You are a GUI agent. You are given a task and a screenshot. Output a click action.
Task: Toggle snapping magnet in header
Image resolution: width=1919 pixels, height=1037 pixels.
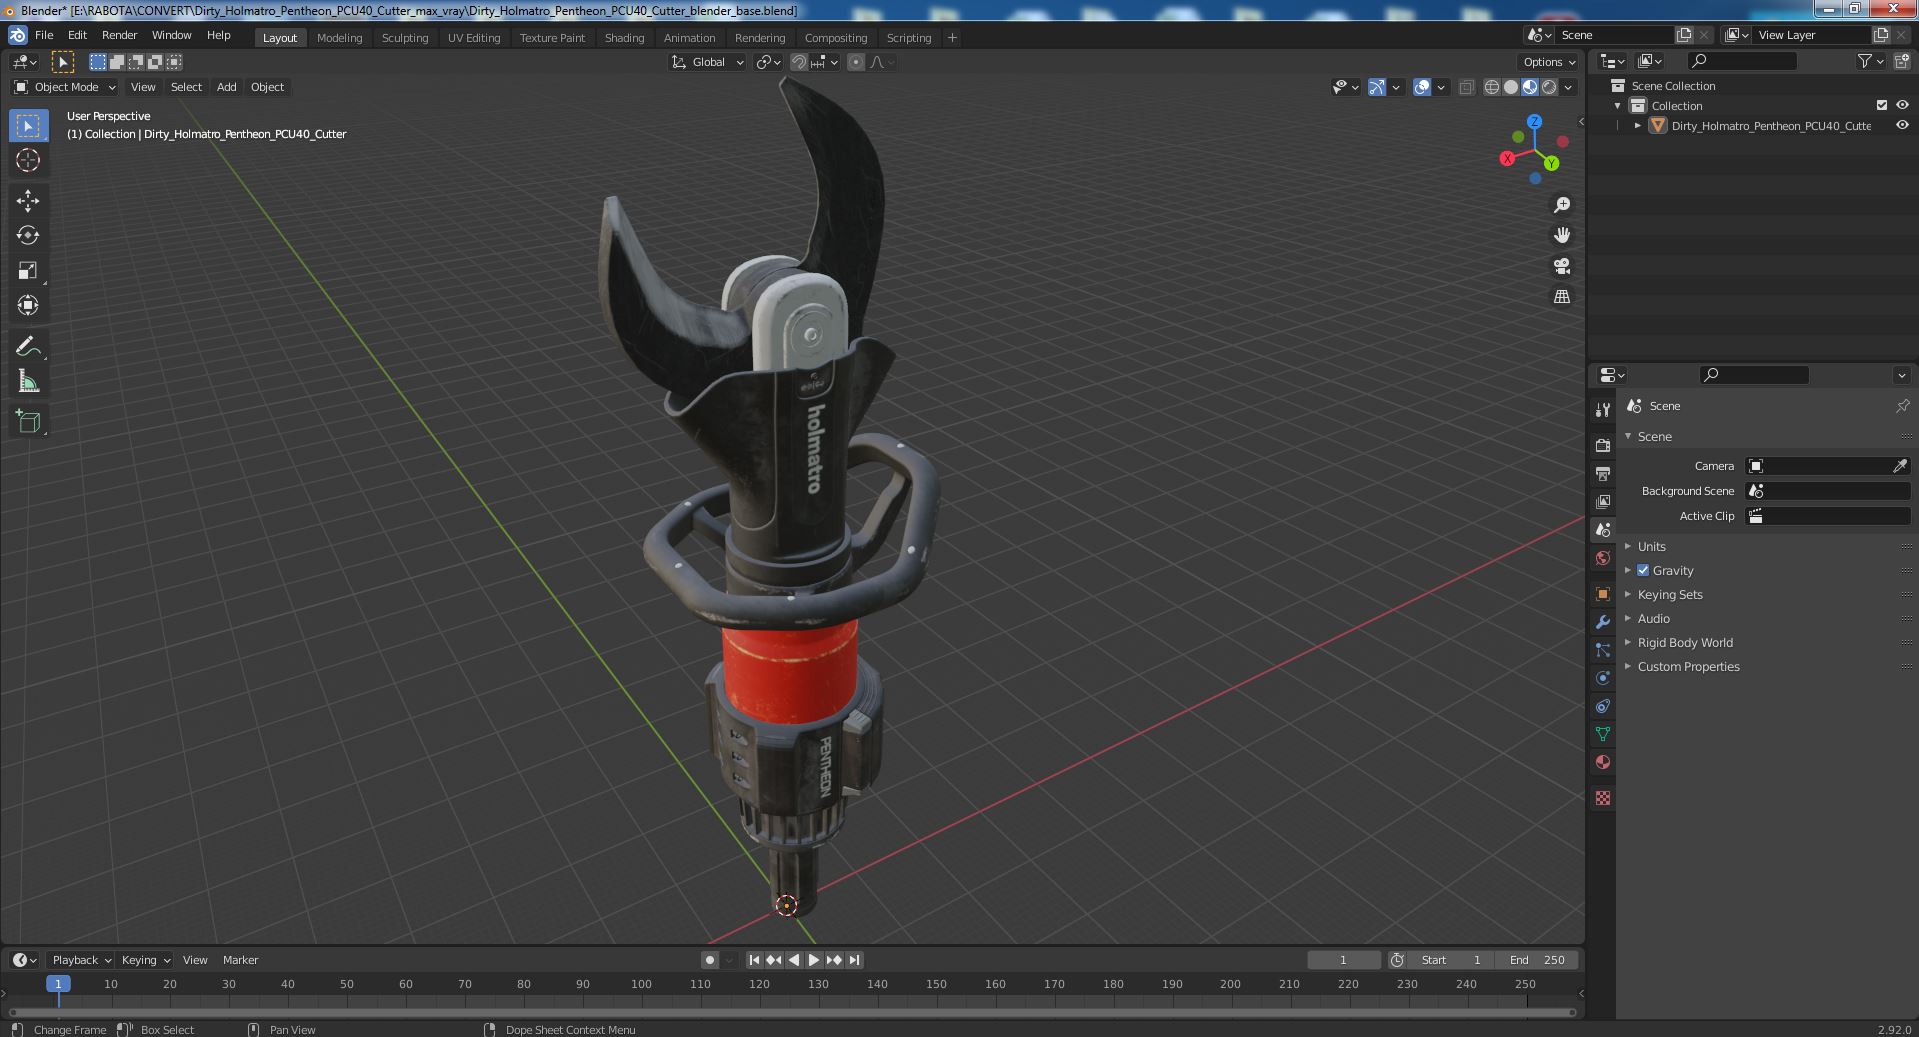pos(799,62)
